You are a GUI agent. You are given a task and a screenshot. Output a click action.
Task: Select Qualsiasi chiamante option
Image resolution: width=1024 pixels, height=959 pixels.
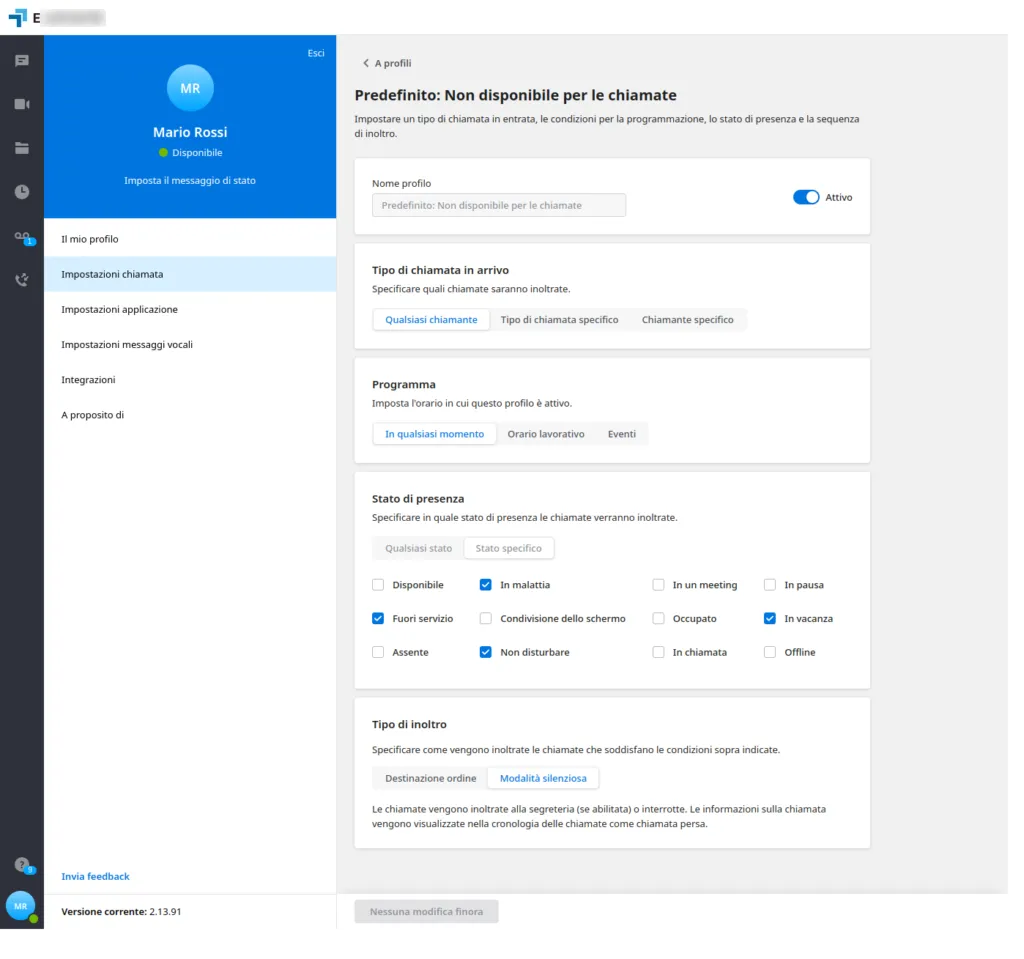431,320
